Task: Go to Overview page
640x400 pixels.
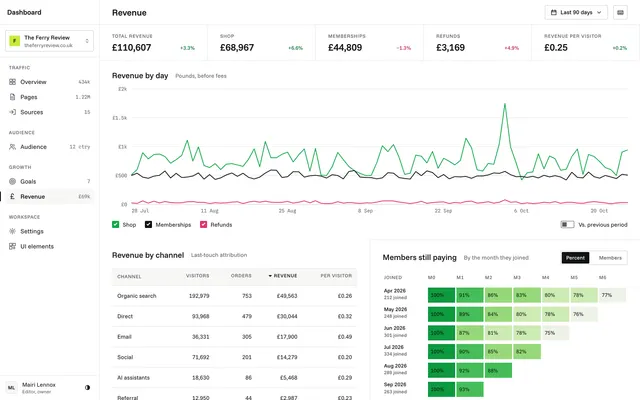Action: pos(49,82)
